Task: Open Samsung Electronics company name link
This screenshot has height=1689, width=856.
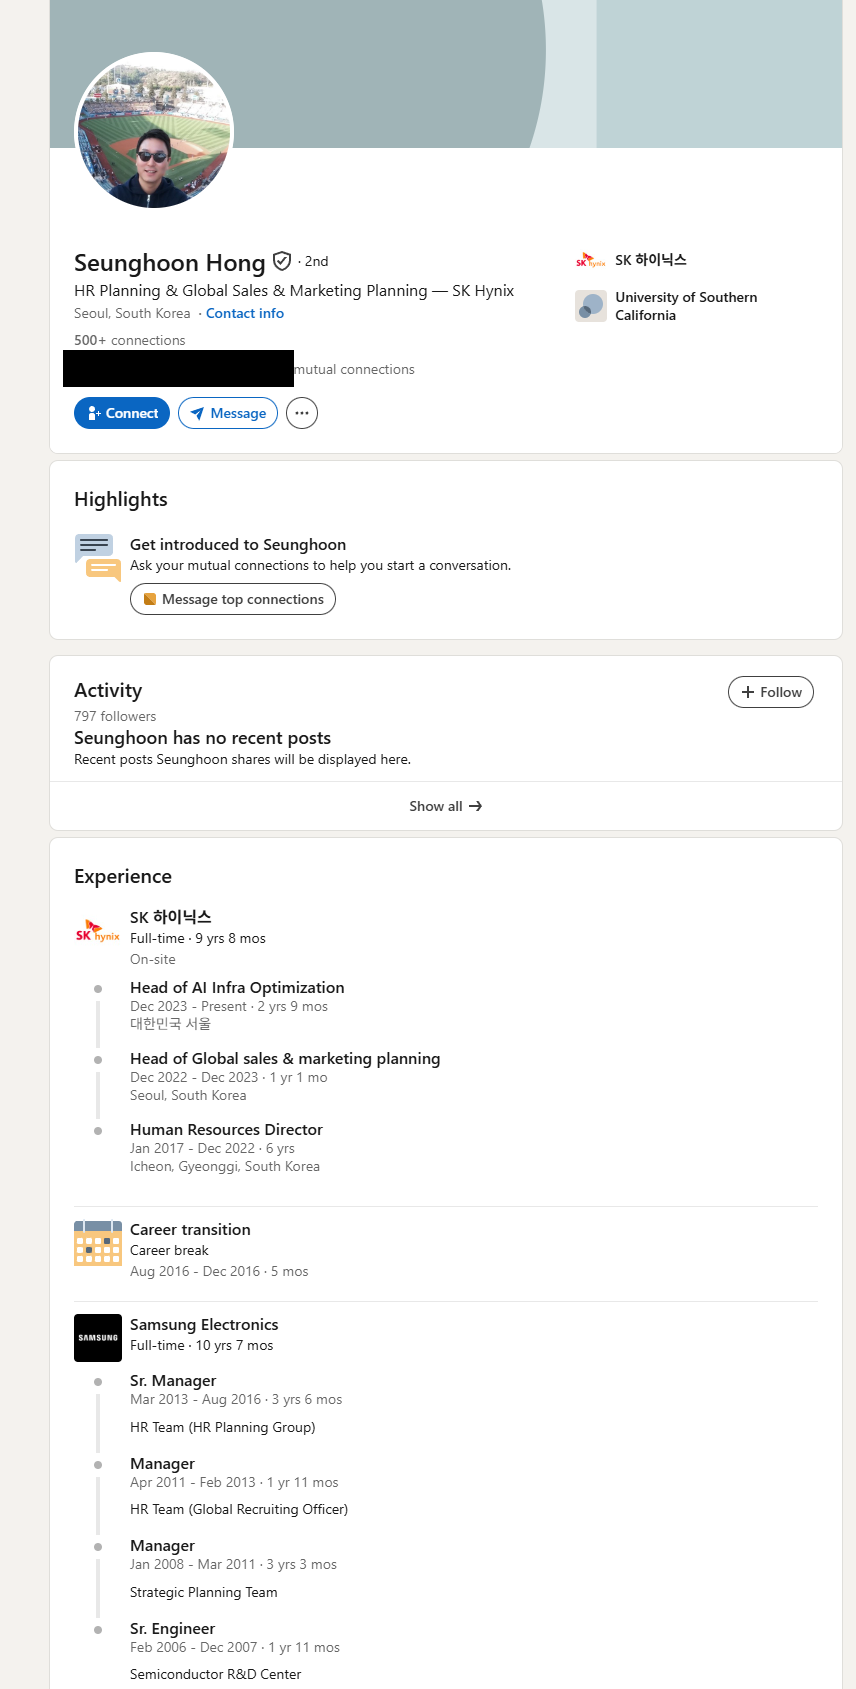Action: [x=204, y=1325]
